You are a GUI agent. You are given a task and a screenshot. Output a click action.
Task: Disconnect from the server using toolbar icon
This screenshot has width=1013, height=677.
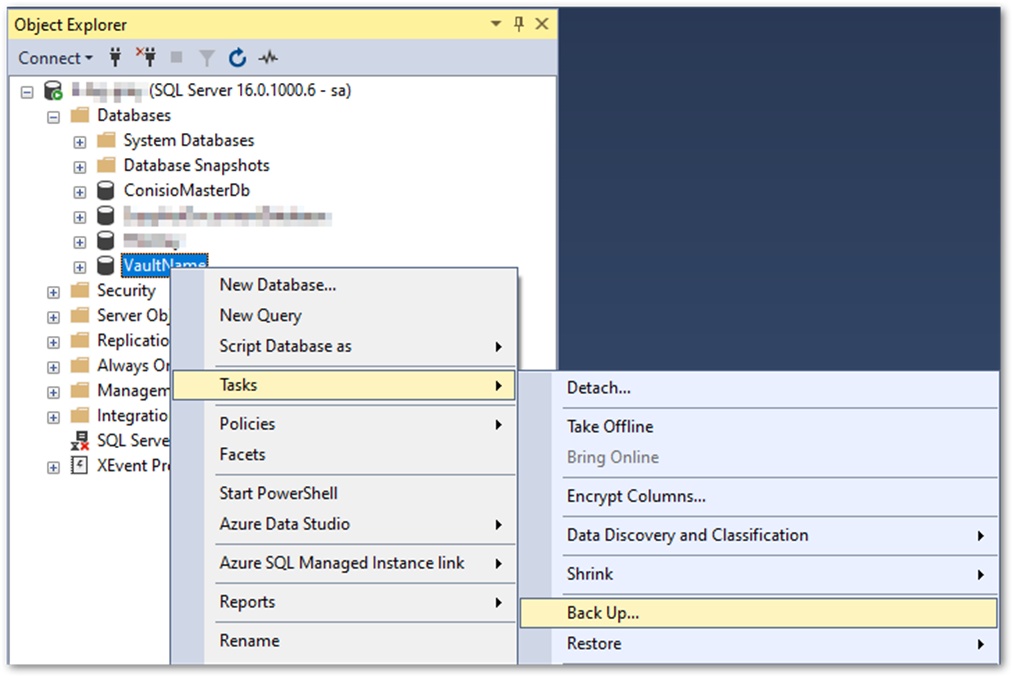[x=145, y=57]
